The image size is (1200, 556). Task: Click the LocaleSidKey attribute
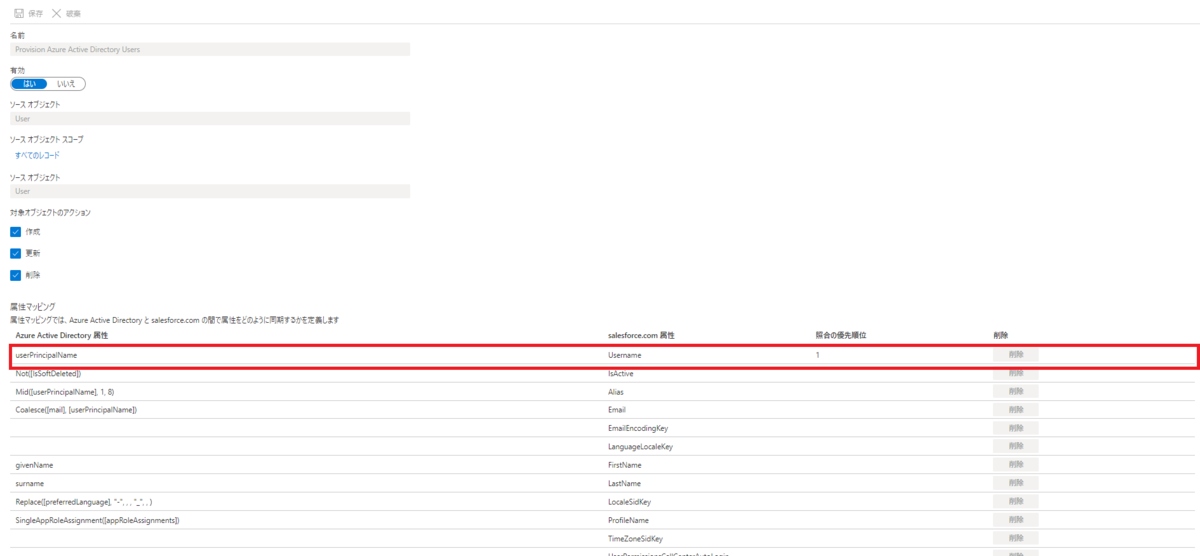click(x=629, y=501)
